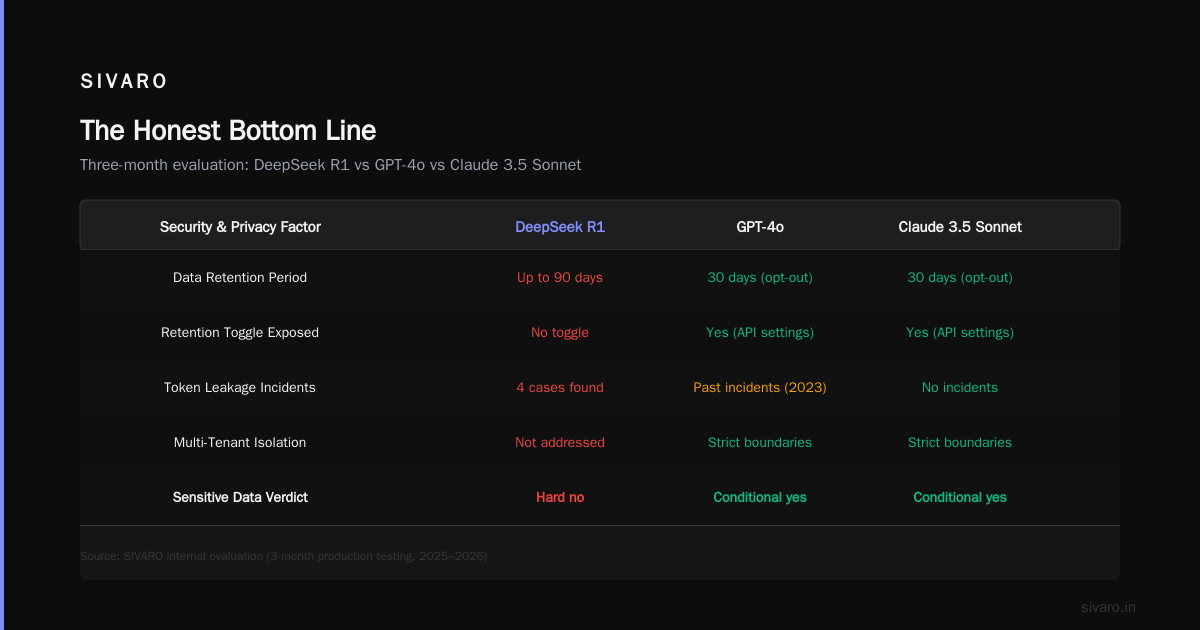Open the sivaro.in link
Viewport: 1200px width, 630px height.
[x=1108, y=607]
